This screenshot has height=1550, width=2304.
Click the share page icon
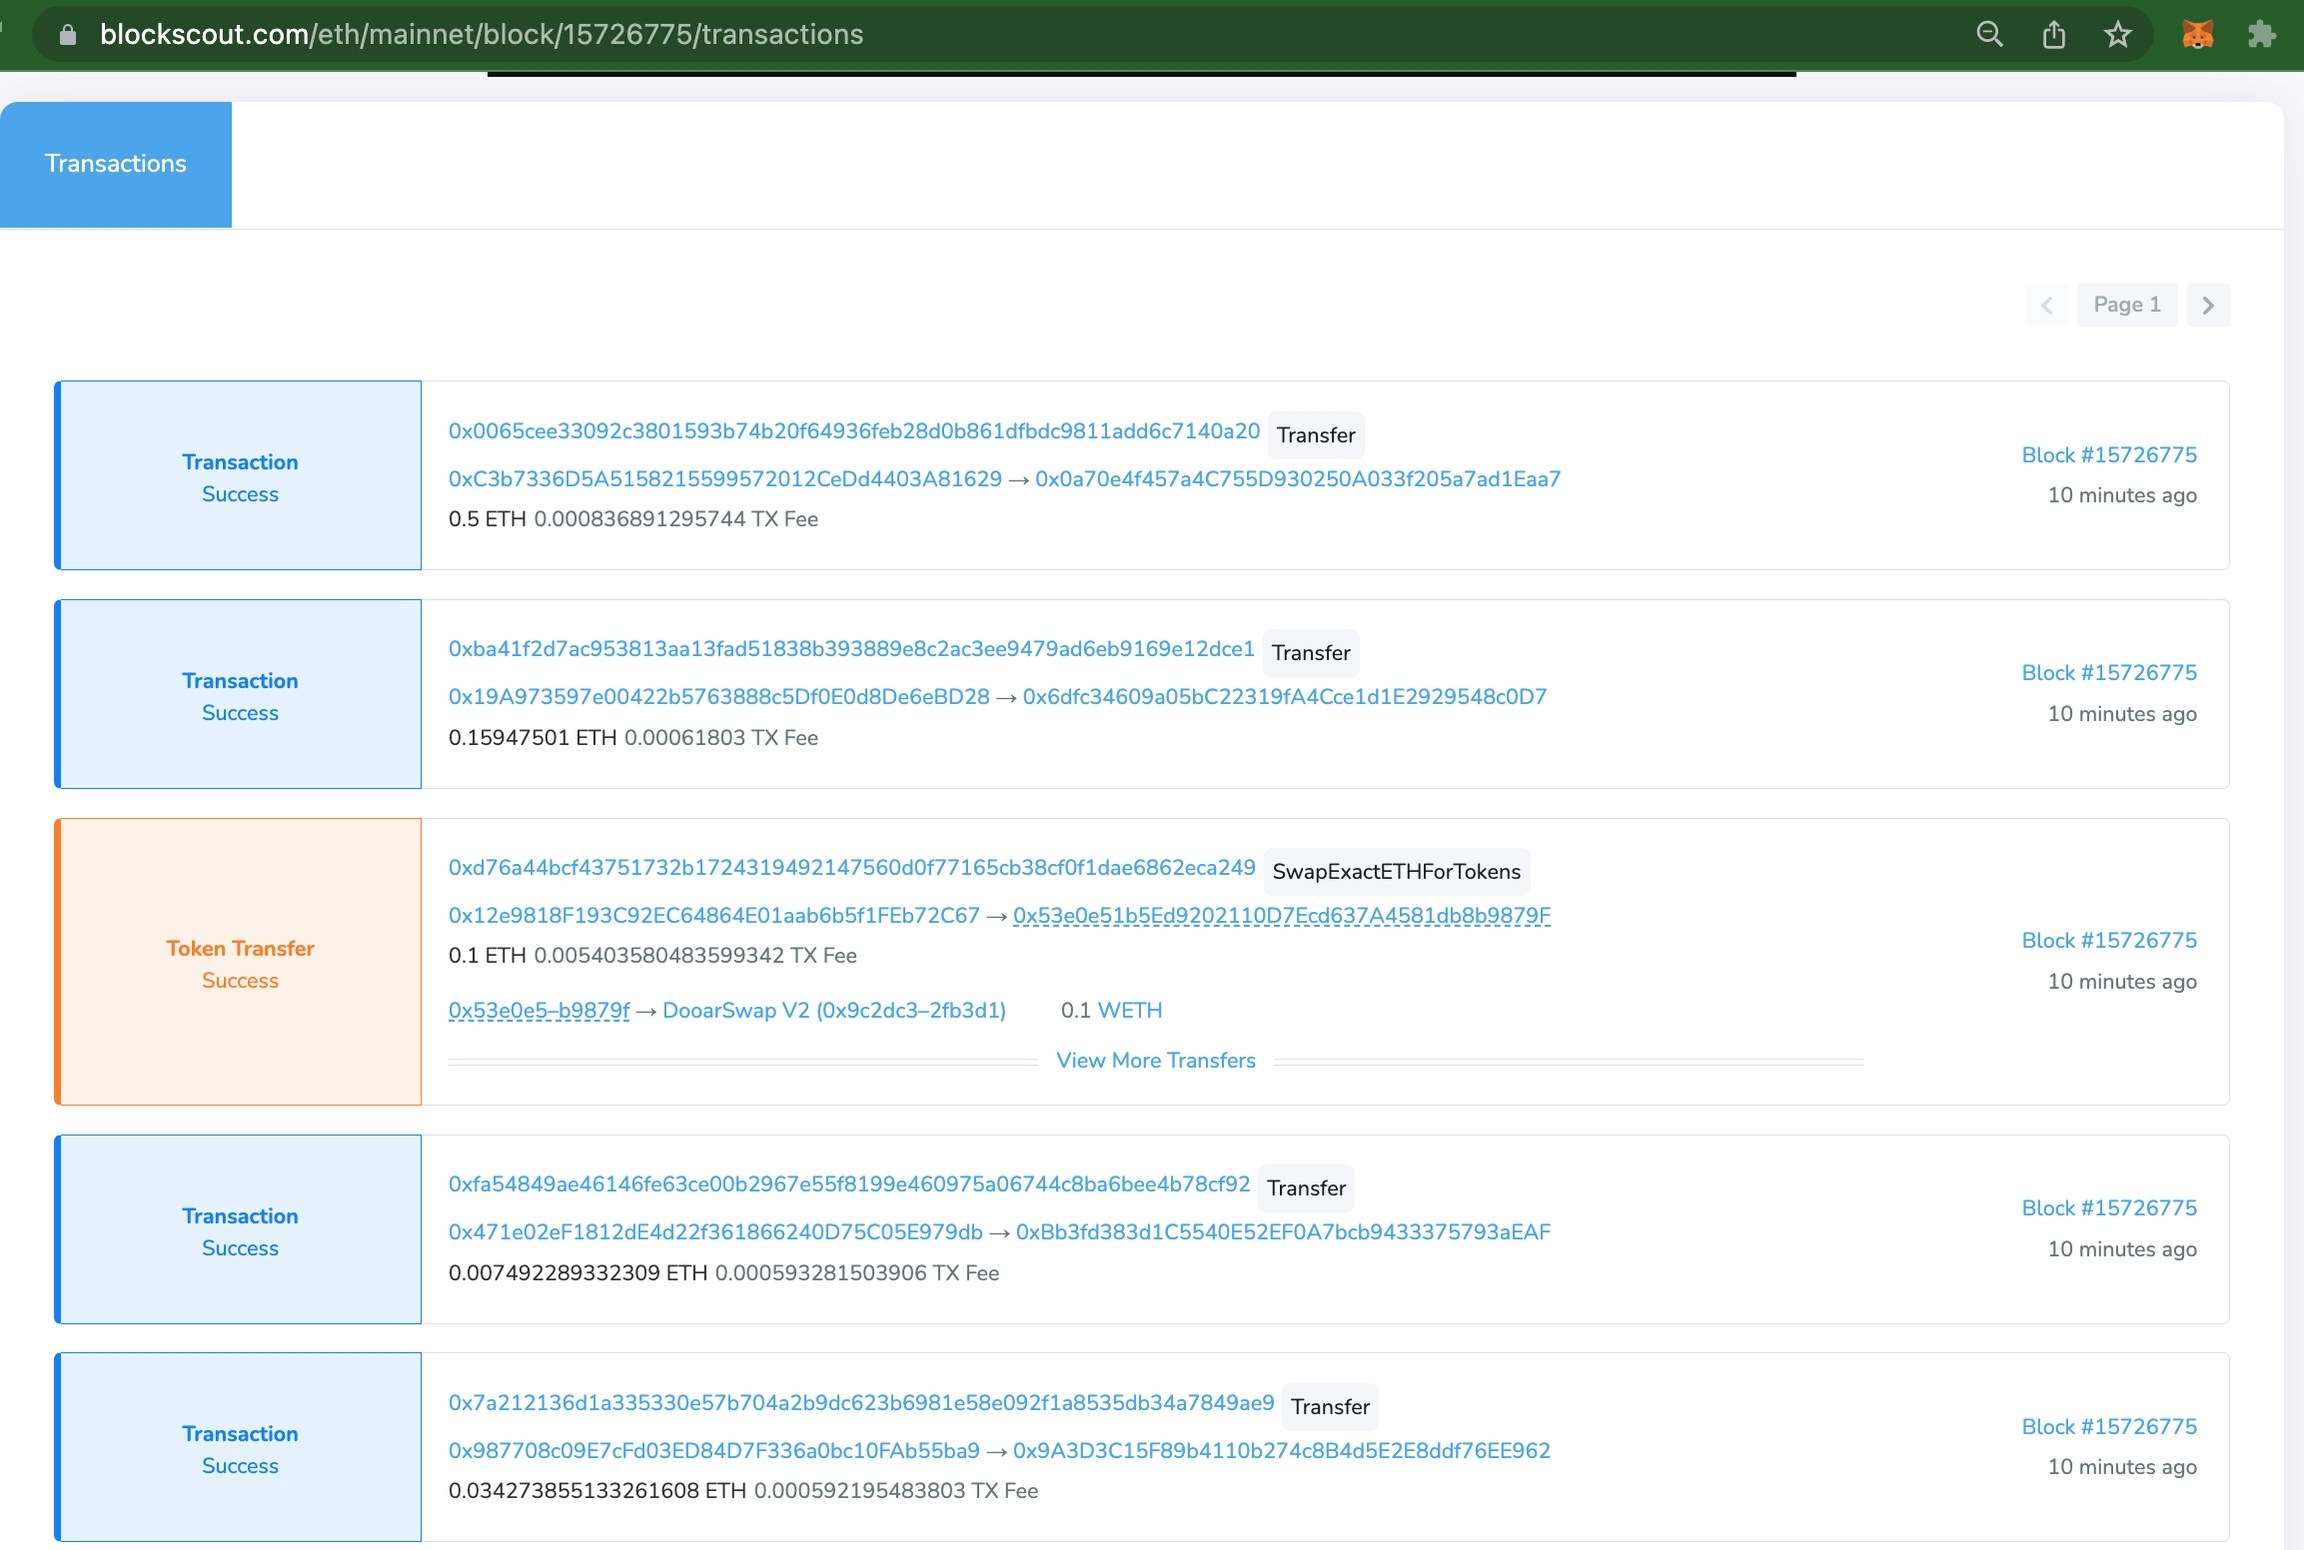click(x=2053, y=35)
